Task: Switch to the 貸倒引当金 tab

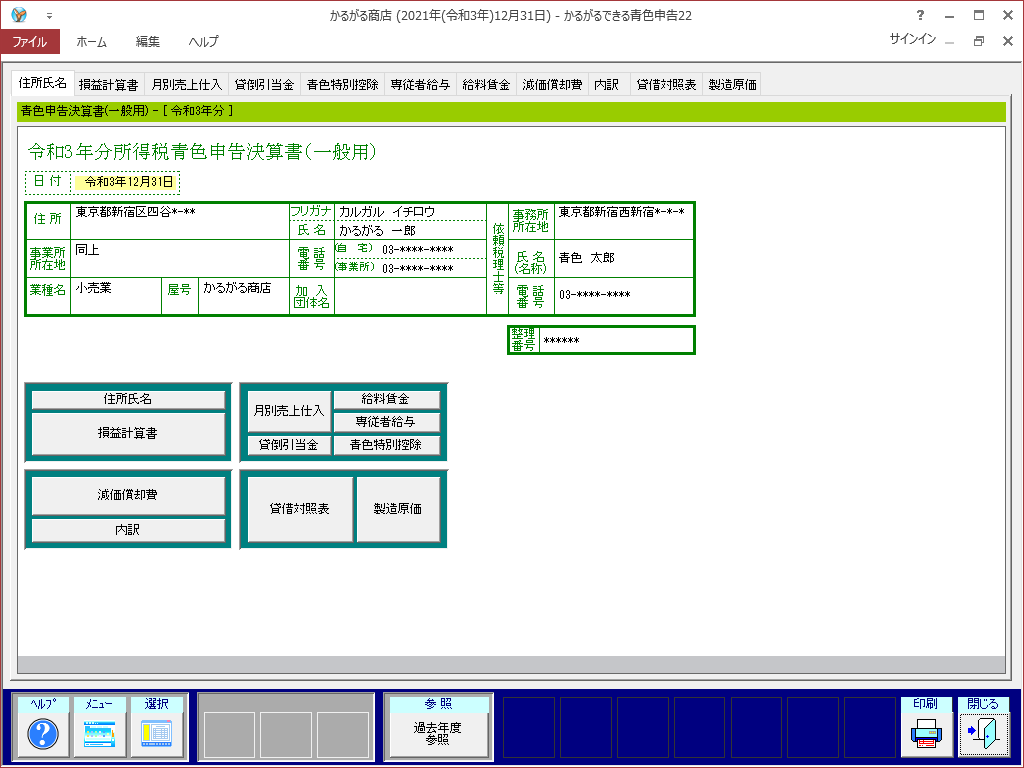Action: (264, 85)
